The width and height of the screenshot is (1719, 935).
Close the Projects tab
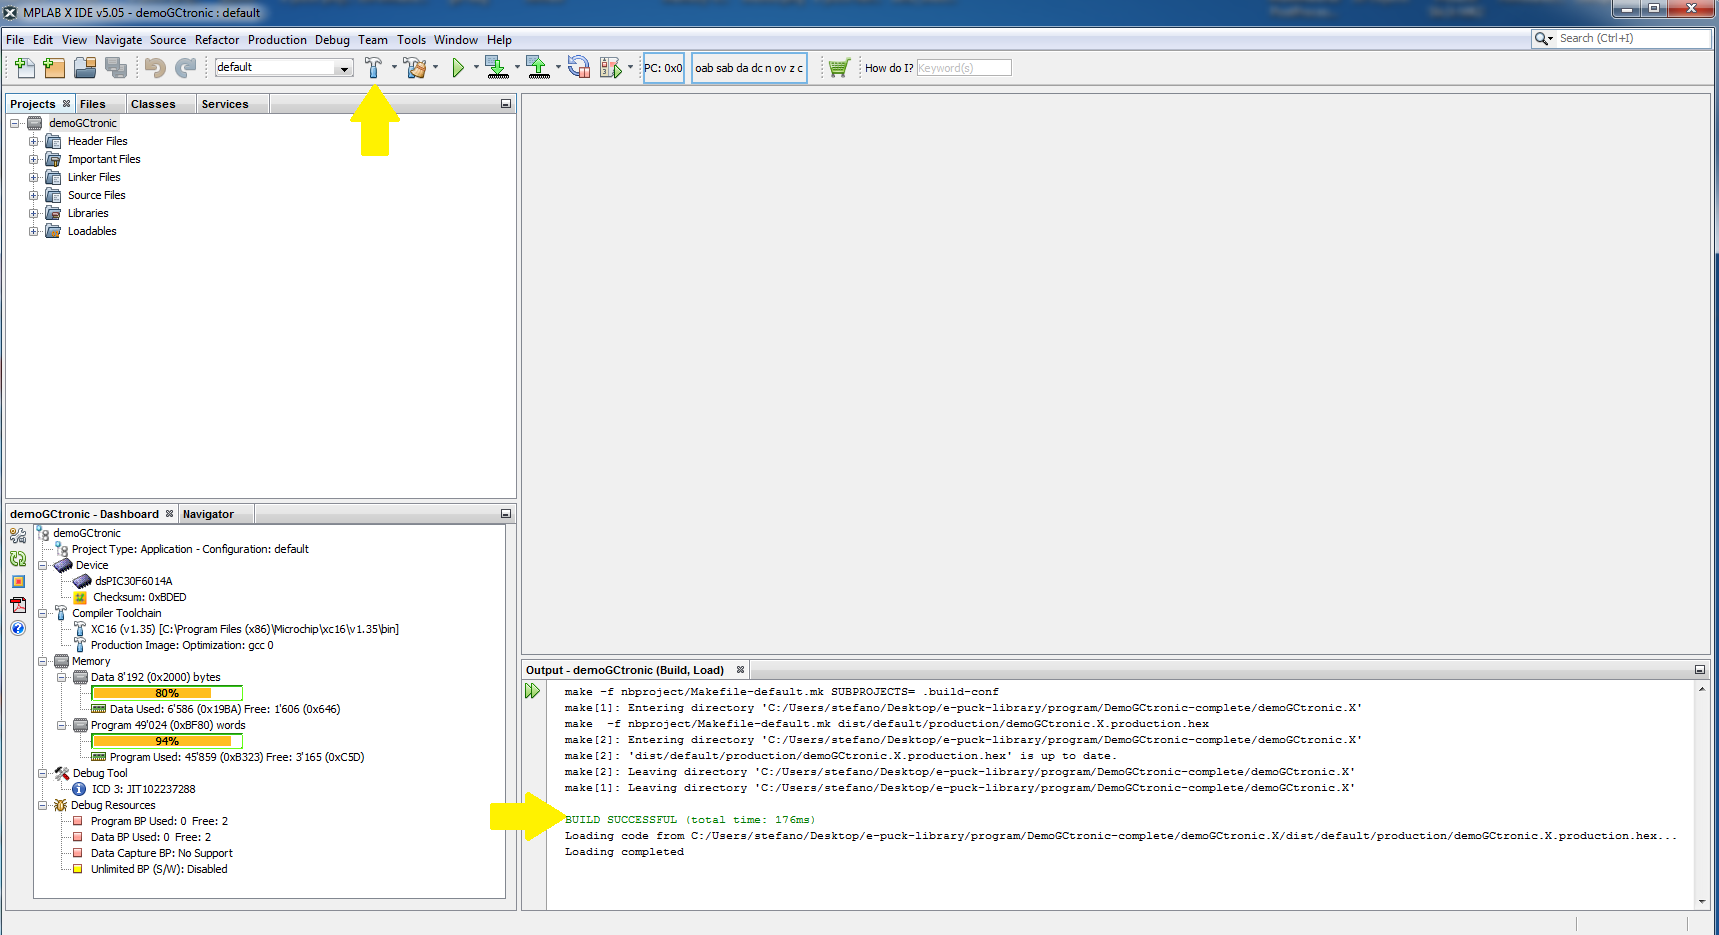[67, 104]
